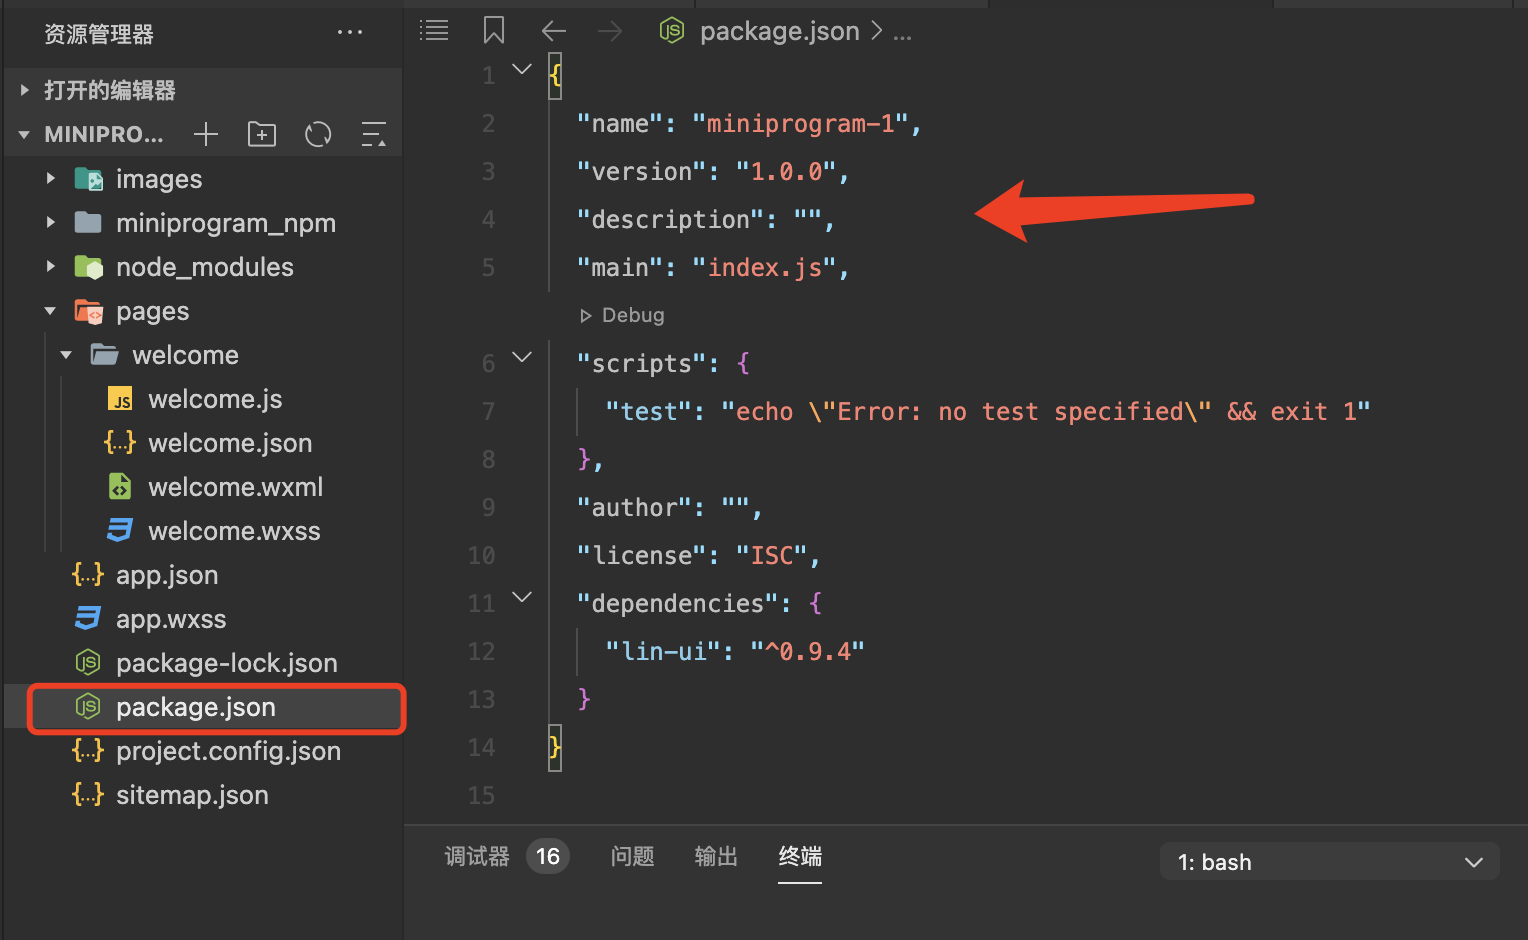Screen dimensions: 1528x940
Task: Click the JS icon of welcome.js
Action: tap(120, 399)
